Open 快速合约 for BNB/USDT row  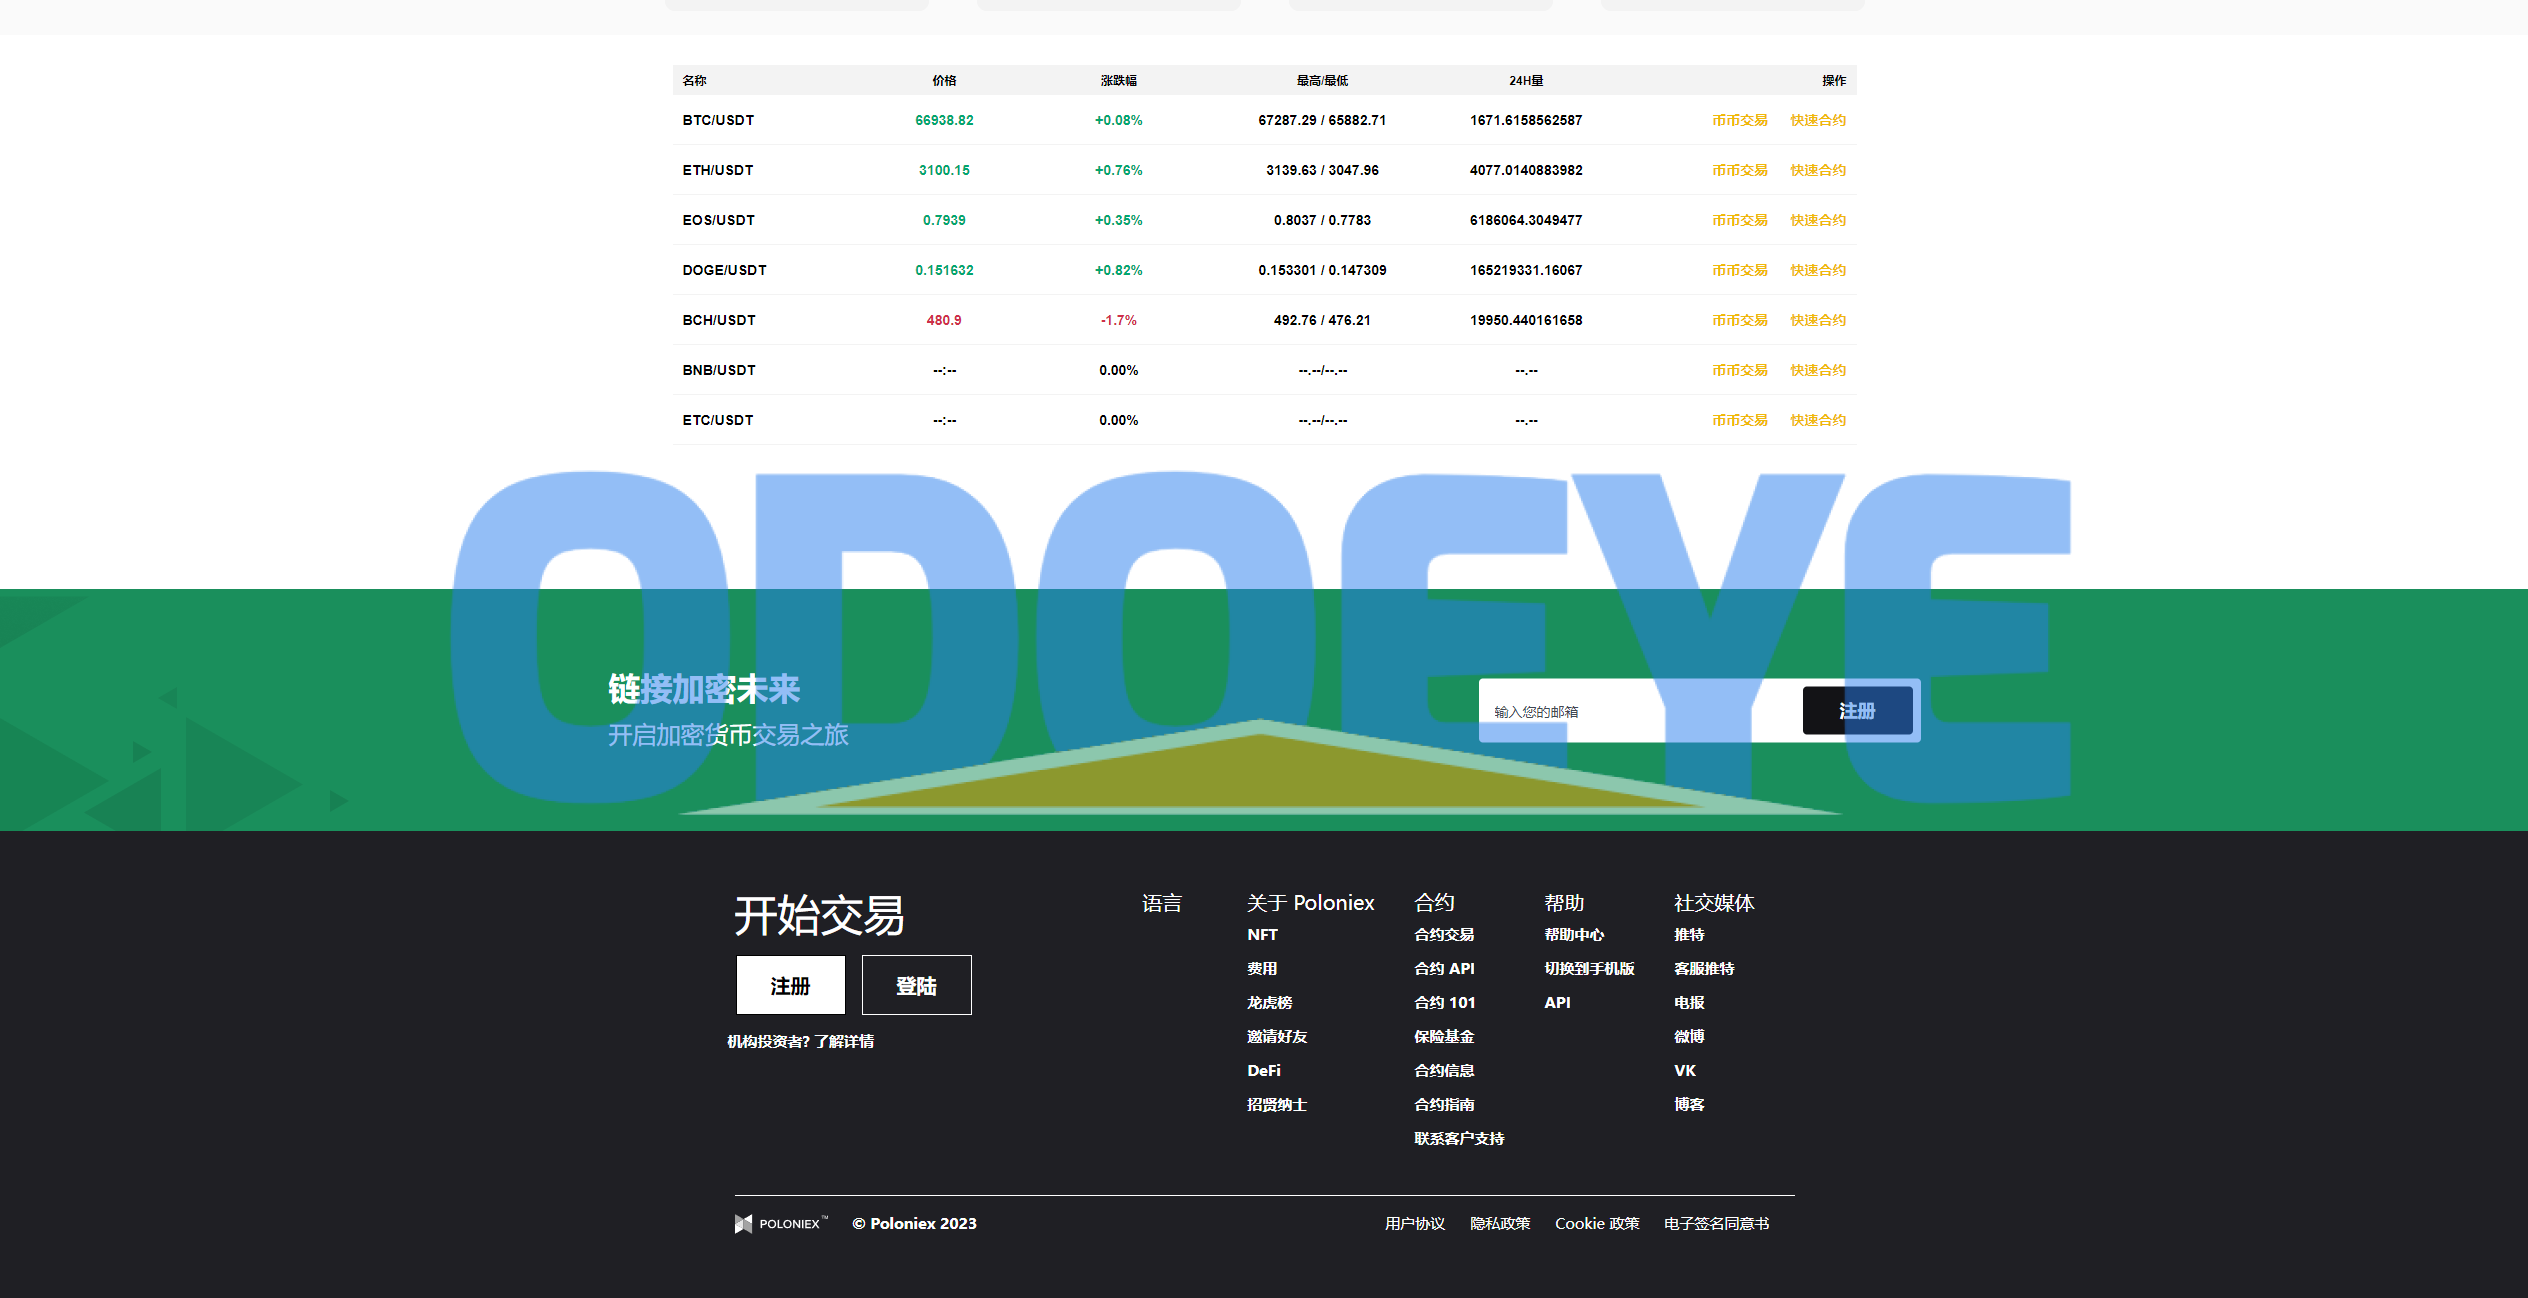1817,370
